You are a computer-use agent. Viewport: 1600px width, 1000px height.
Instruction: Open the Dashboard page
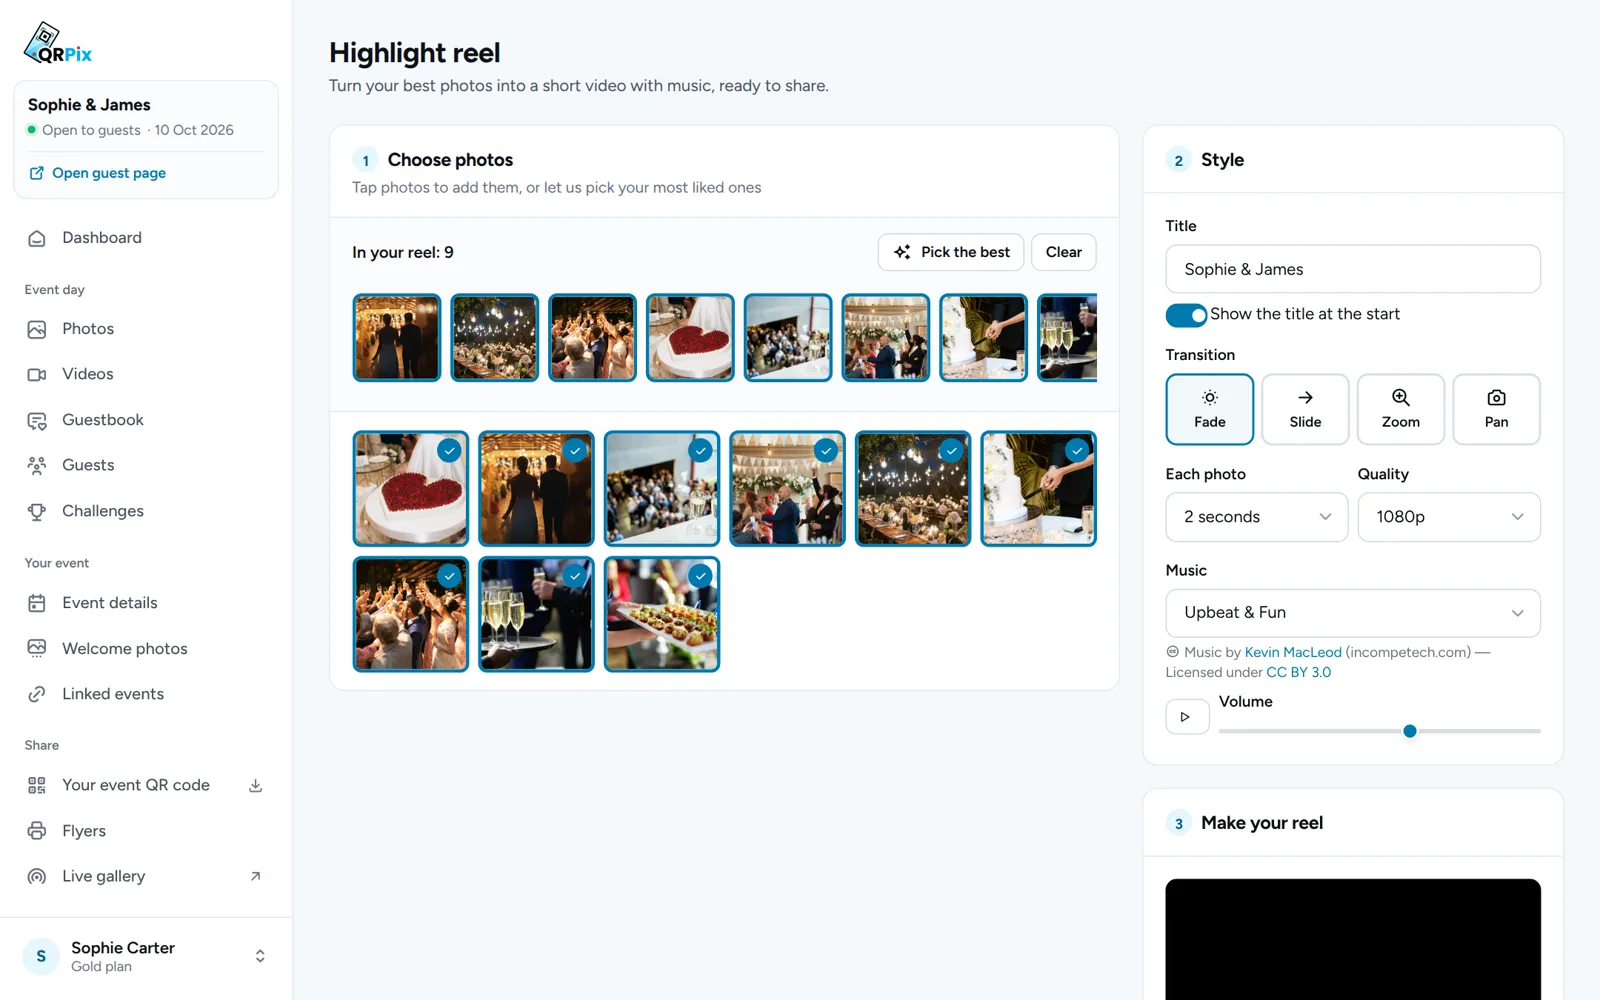pos(102,238)
